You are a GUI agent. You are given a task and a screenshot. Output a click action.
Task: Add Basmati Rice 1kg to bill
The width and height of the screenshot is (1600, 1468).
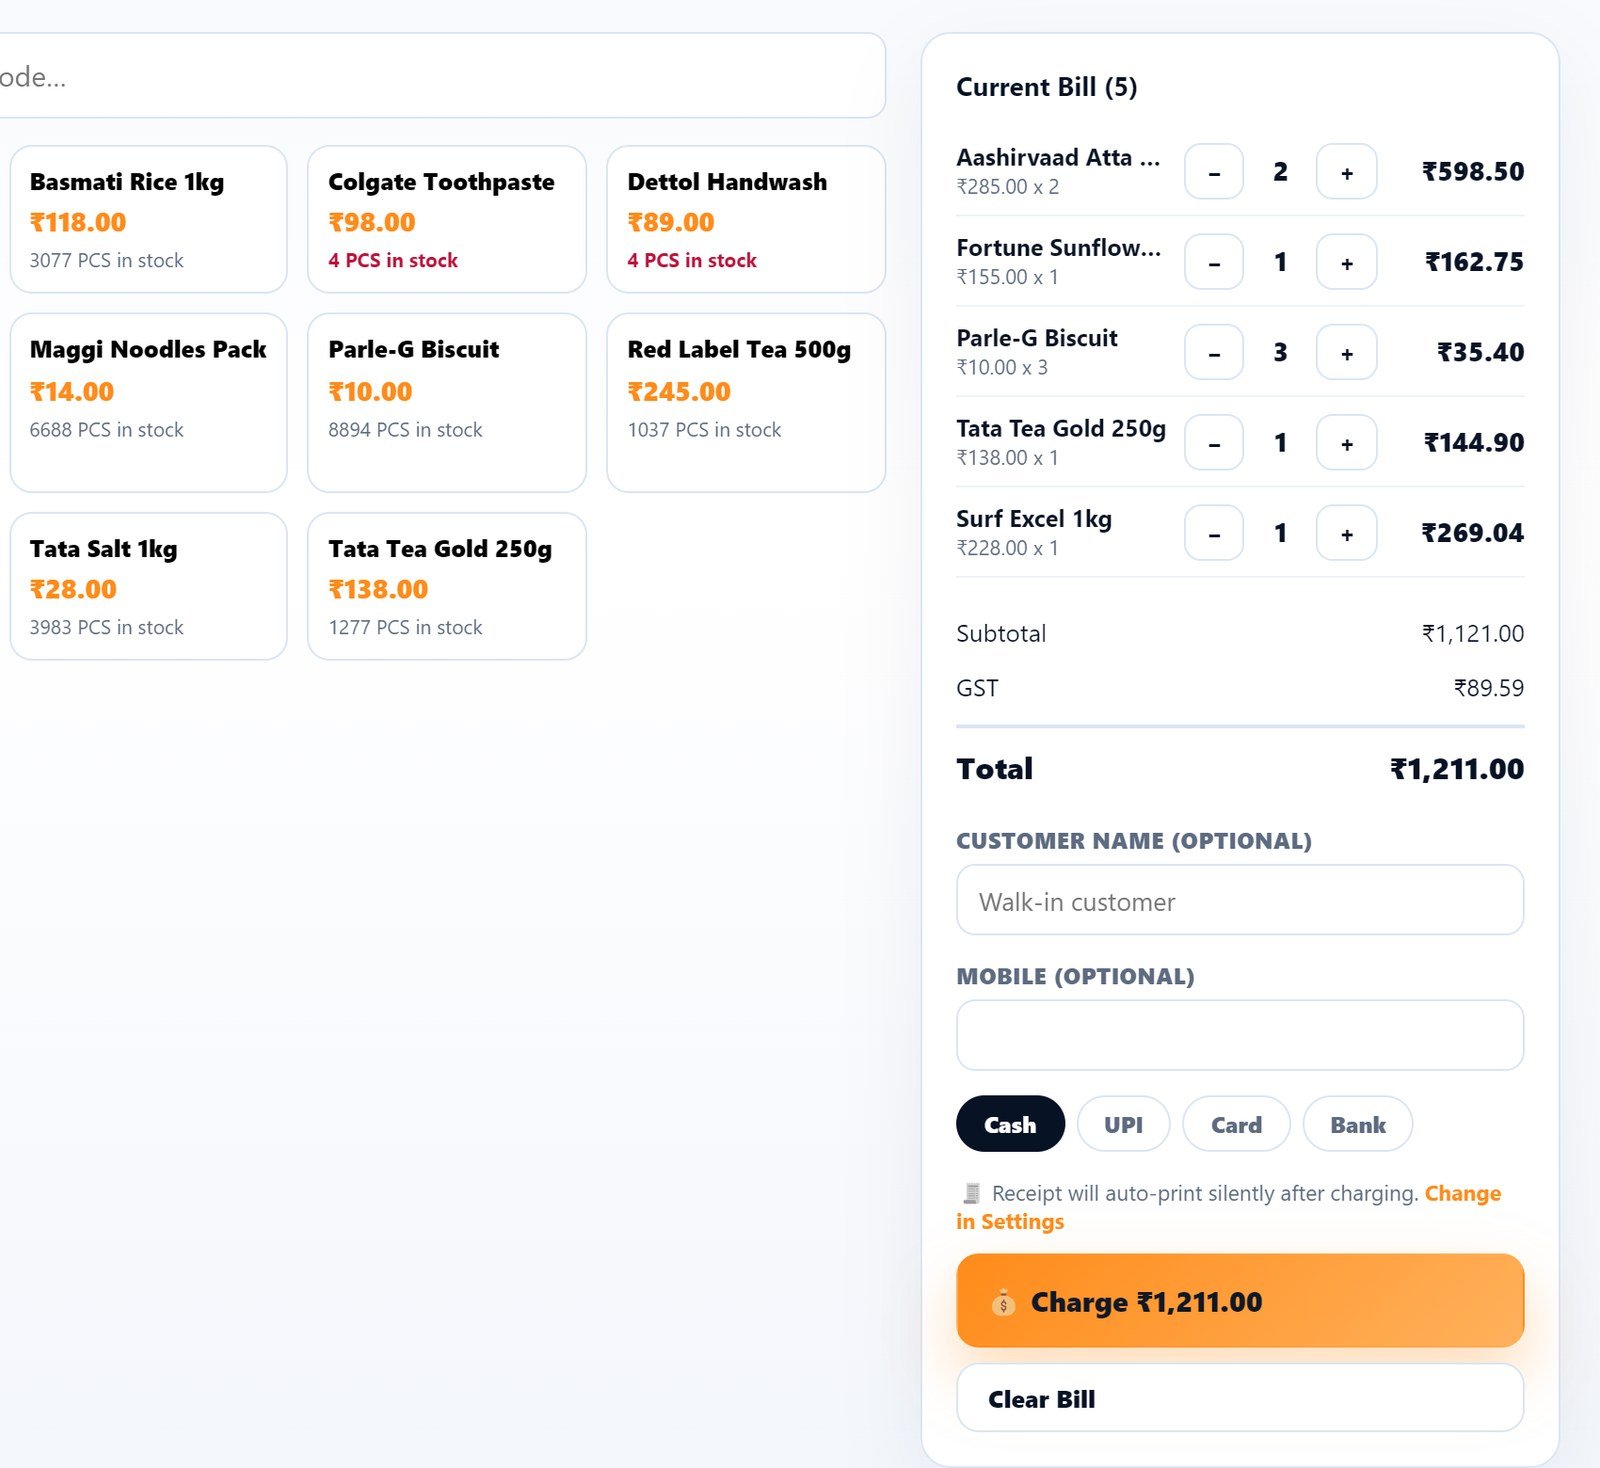pos(149,219)
